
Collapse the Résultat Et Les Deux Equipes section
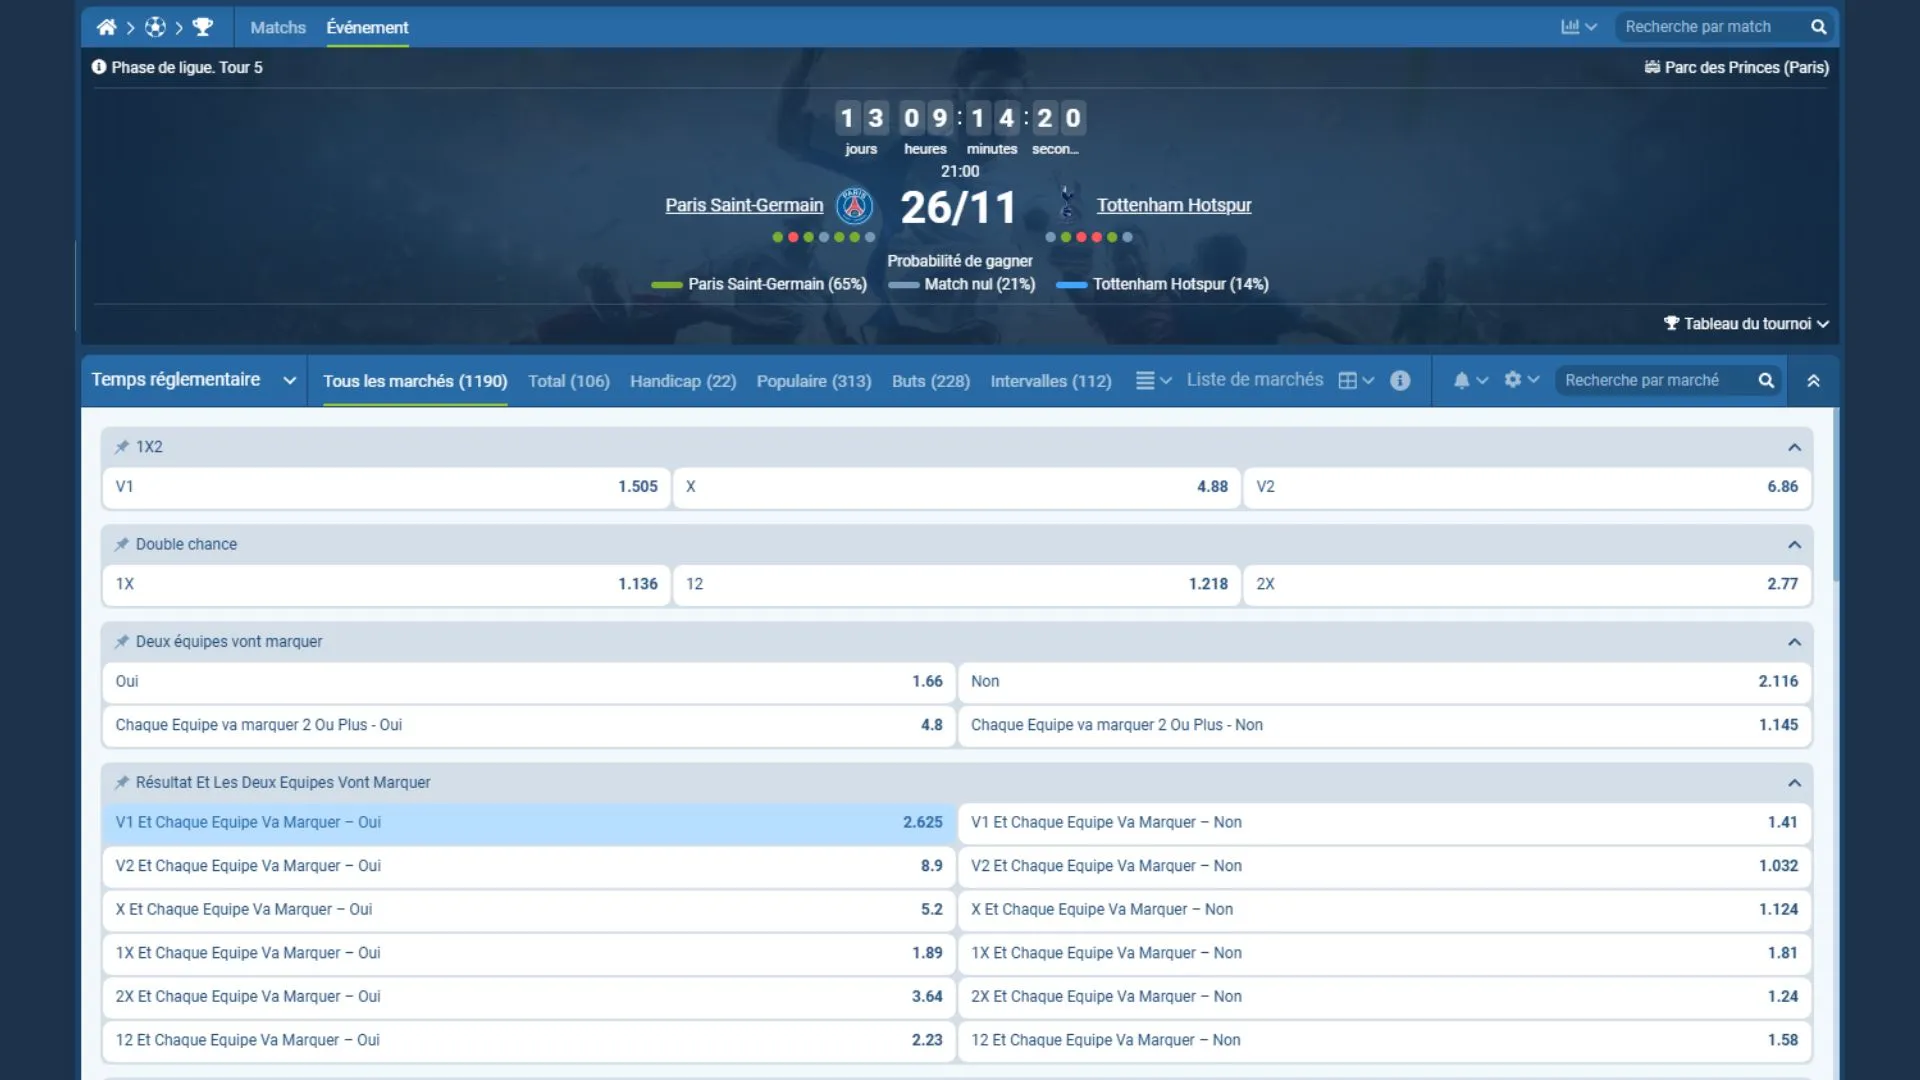1794,783
